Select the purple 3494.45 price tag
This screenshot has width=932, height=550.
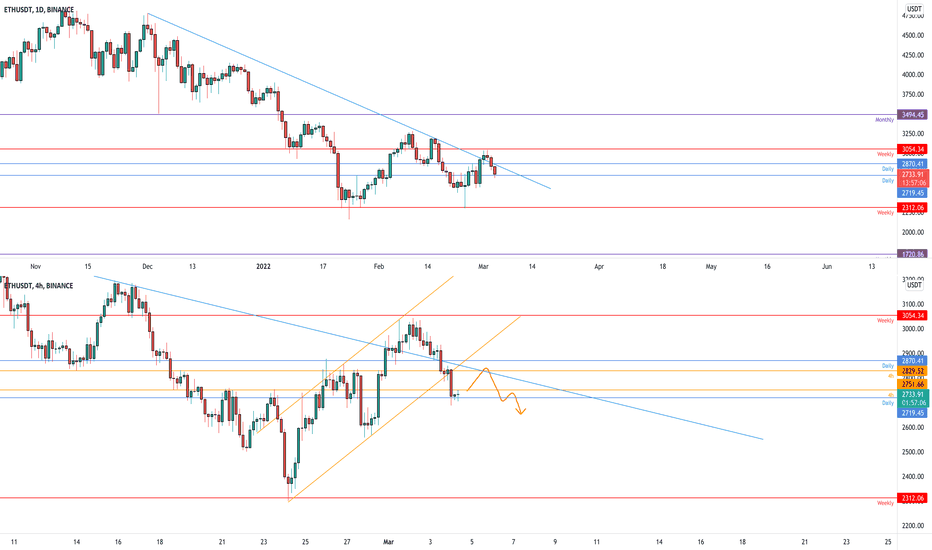(912, 115)
